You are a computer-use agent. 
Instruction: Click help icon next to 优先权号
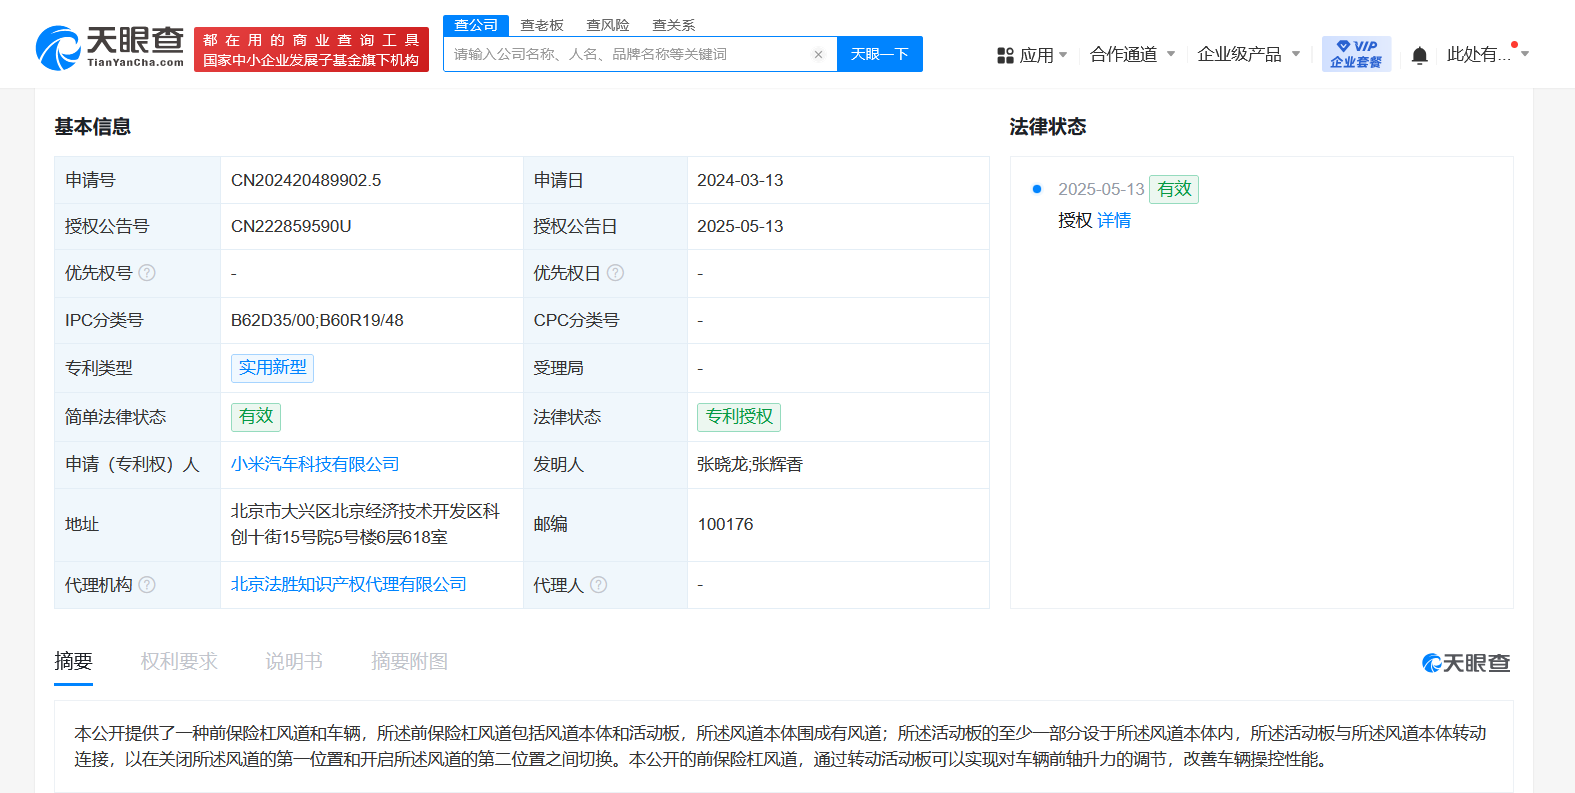point(147,273)
